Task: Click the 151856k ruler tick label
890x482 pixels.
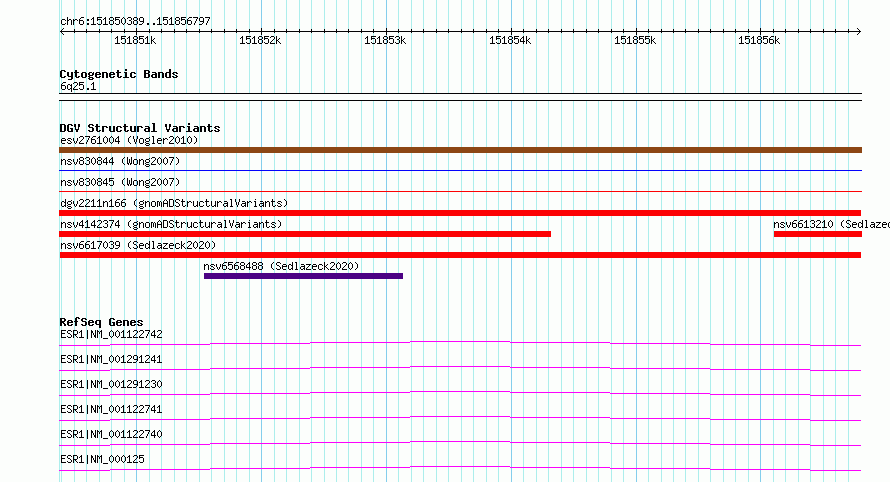Action: [759, 40]
